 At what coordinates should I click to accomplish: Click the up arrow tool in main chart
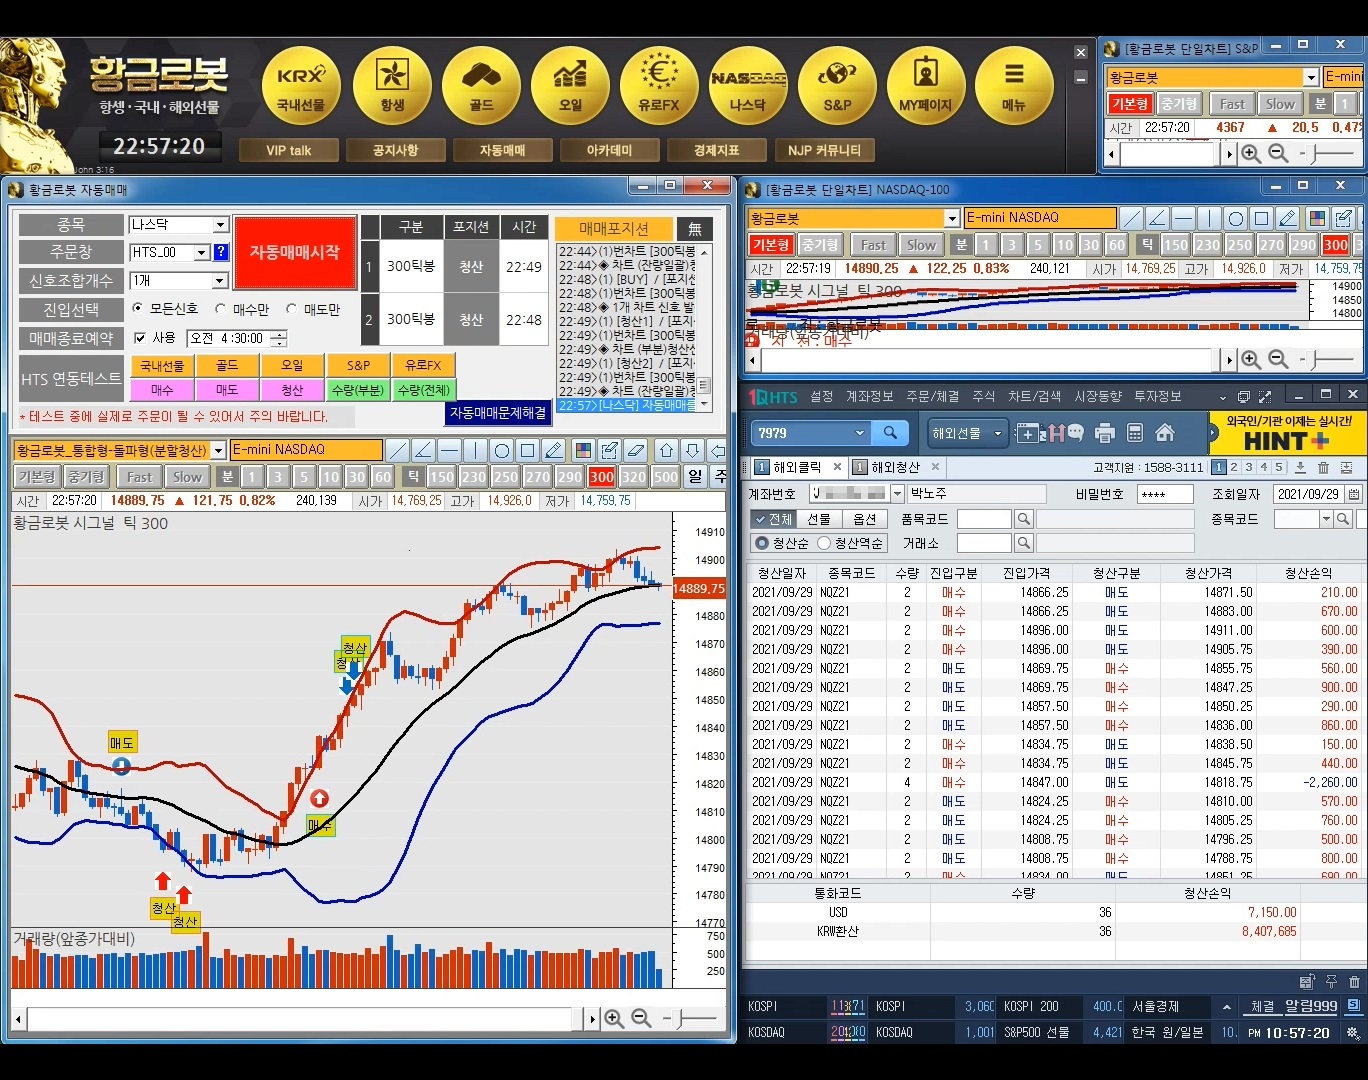pos(667,450)
